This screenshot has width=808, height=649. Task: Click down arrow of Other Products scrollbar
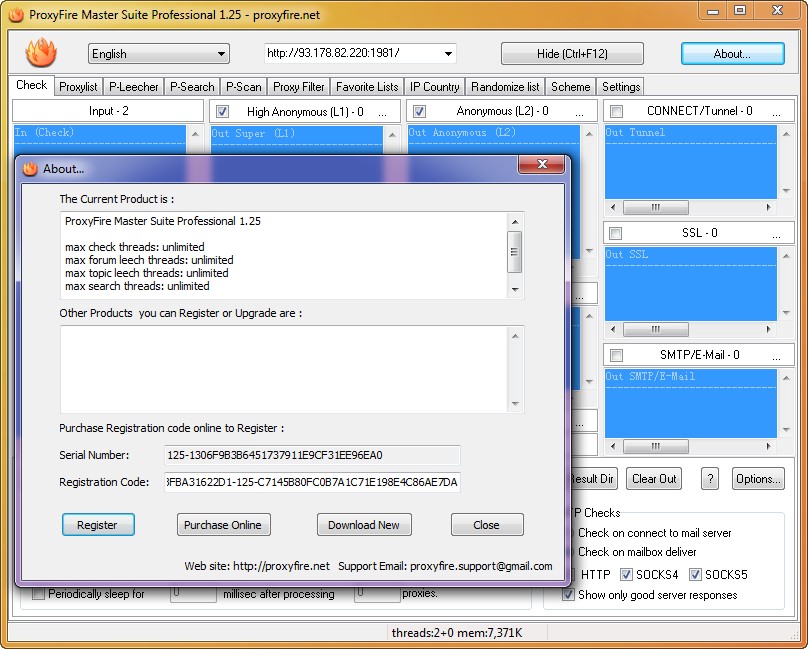514,404
